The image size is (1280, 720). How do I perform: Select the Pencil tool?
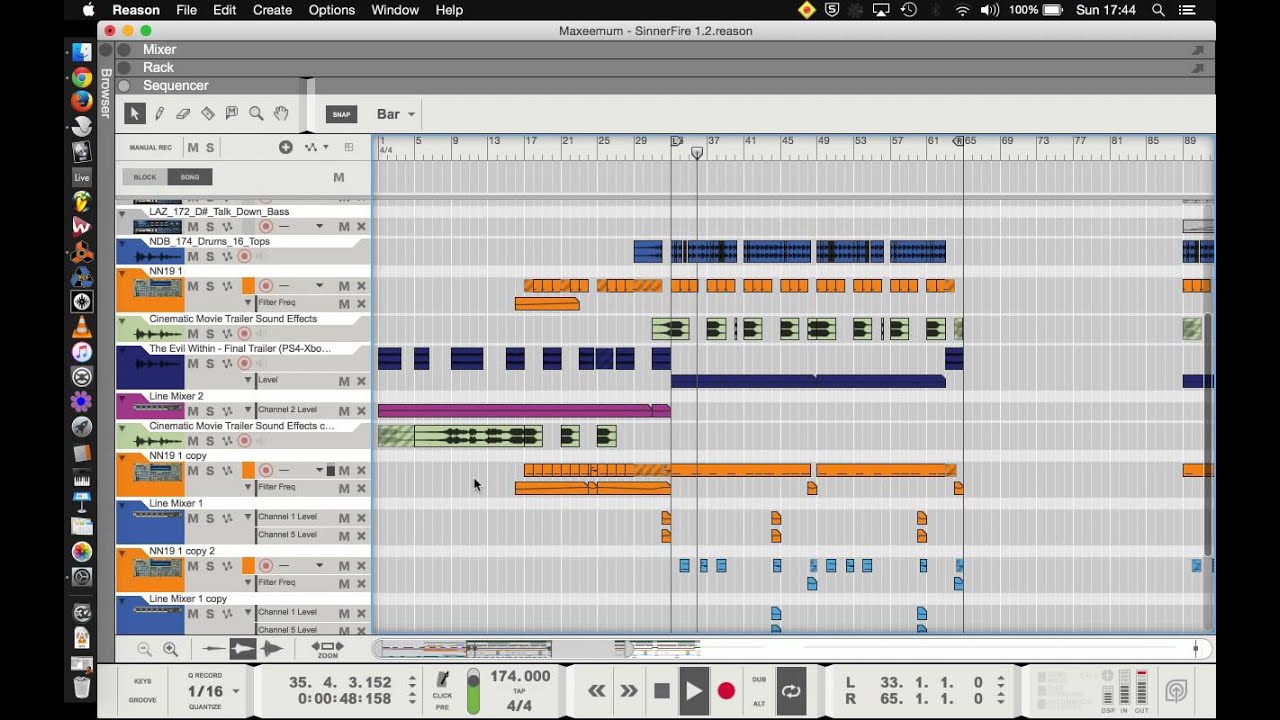(x=159, y=114)
